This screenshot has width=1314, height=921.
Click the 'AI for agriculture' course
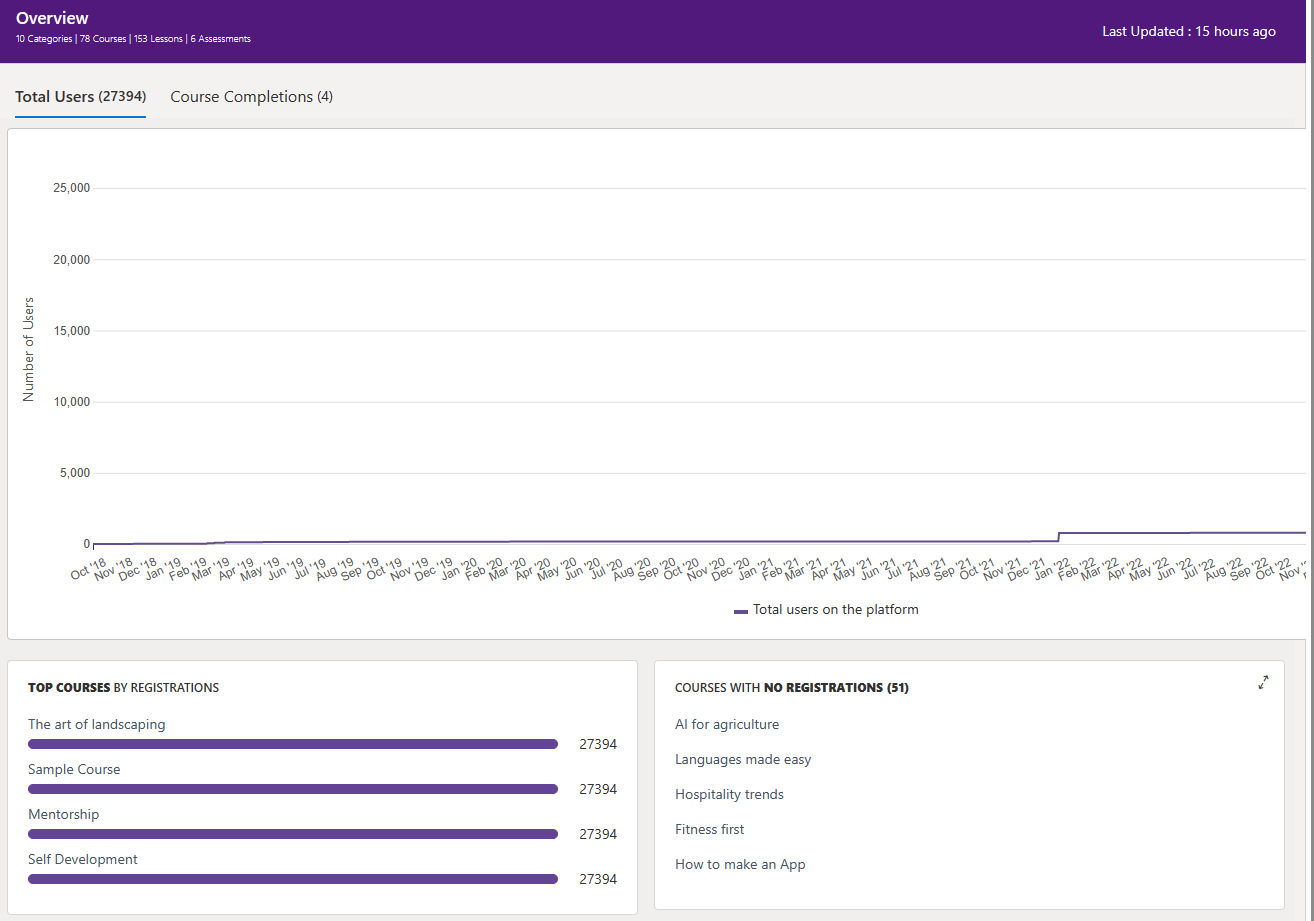727,724
